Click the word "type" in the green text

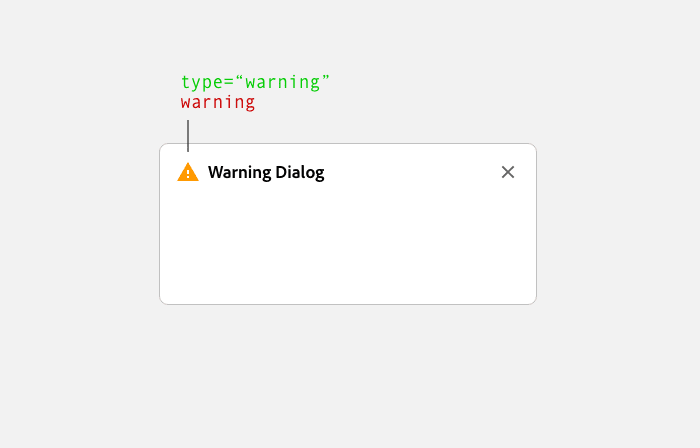[201, 83]
